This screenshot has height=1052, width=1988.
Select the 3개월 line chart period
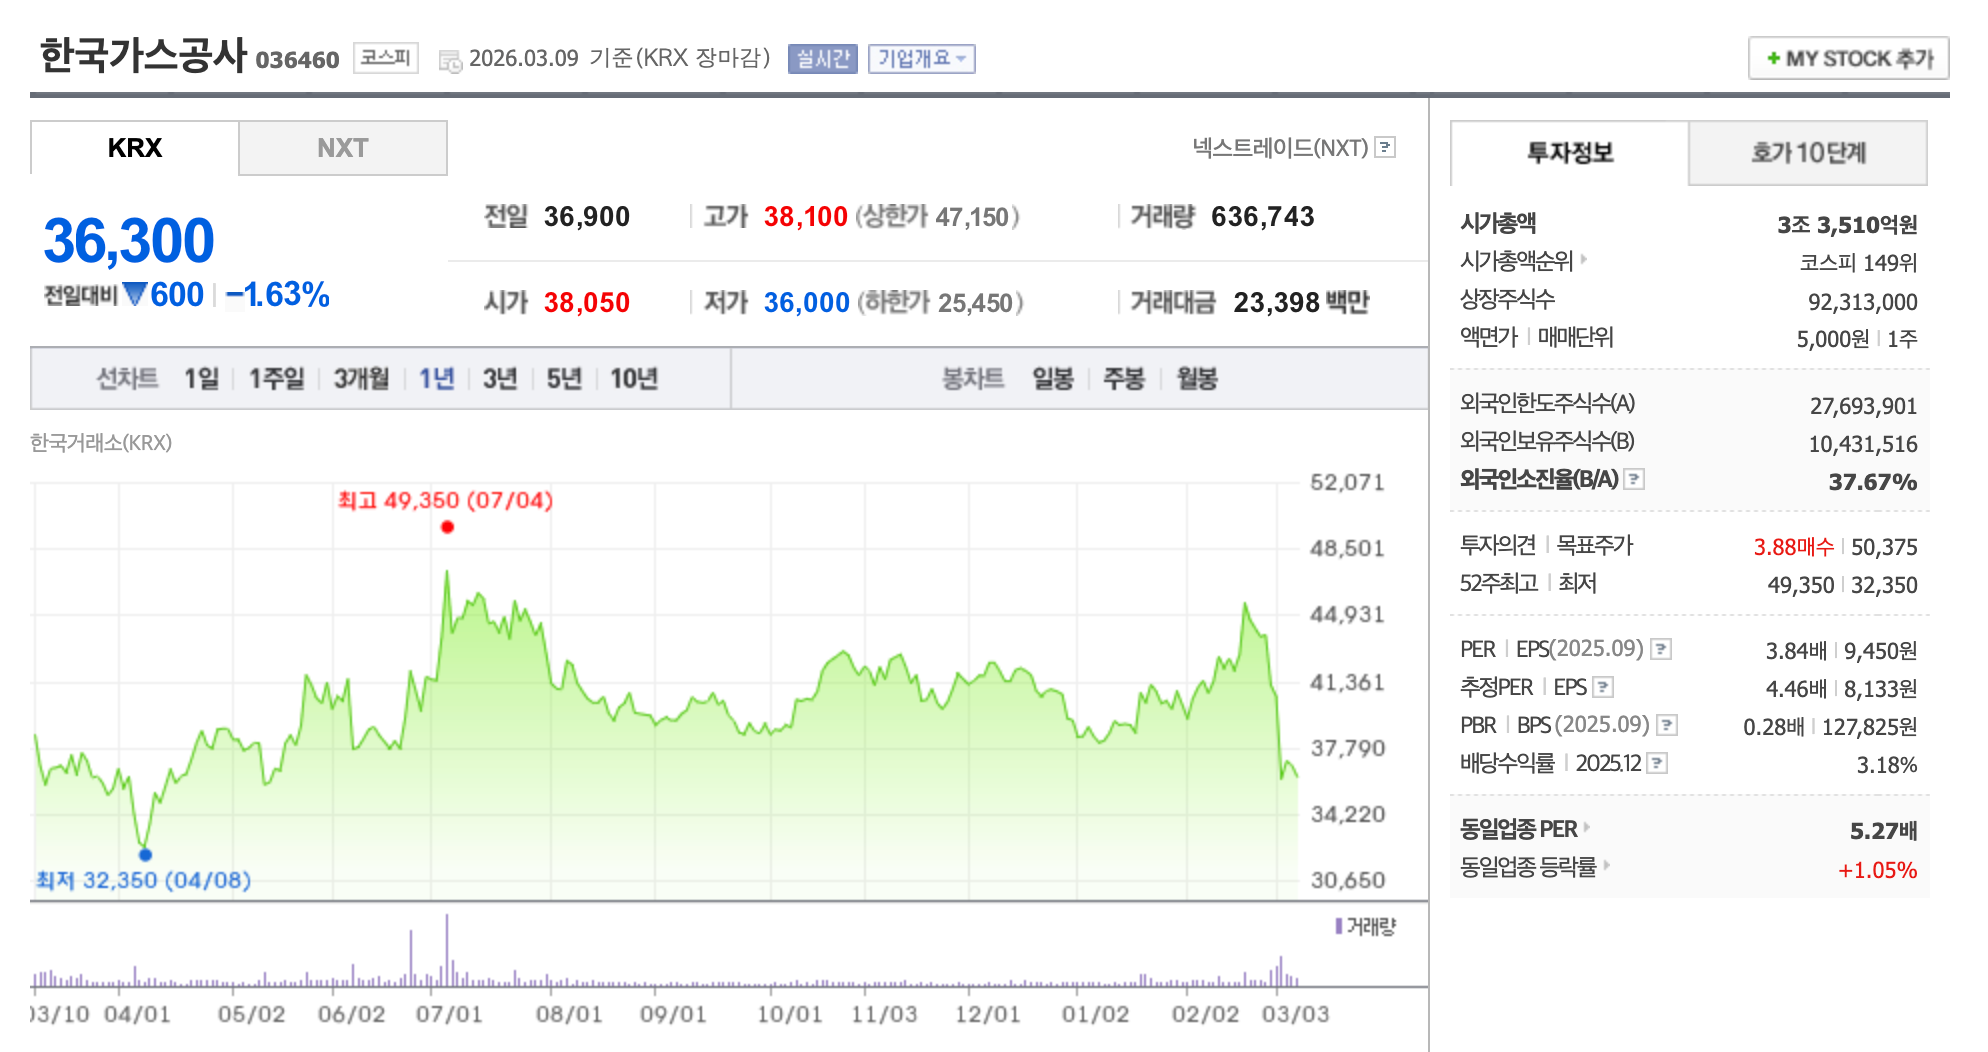[x=361, y=378]
